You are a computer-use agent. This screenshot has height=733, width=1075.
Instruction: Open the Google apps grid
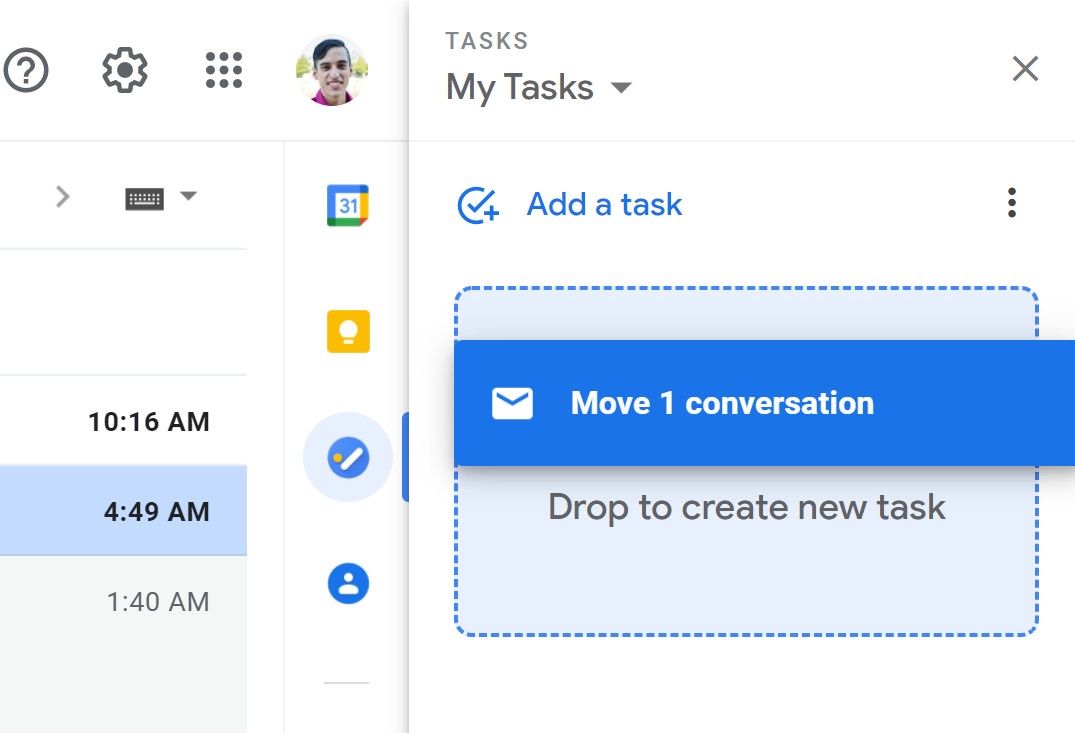pyautogui.click(x=223, y=70)
